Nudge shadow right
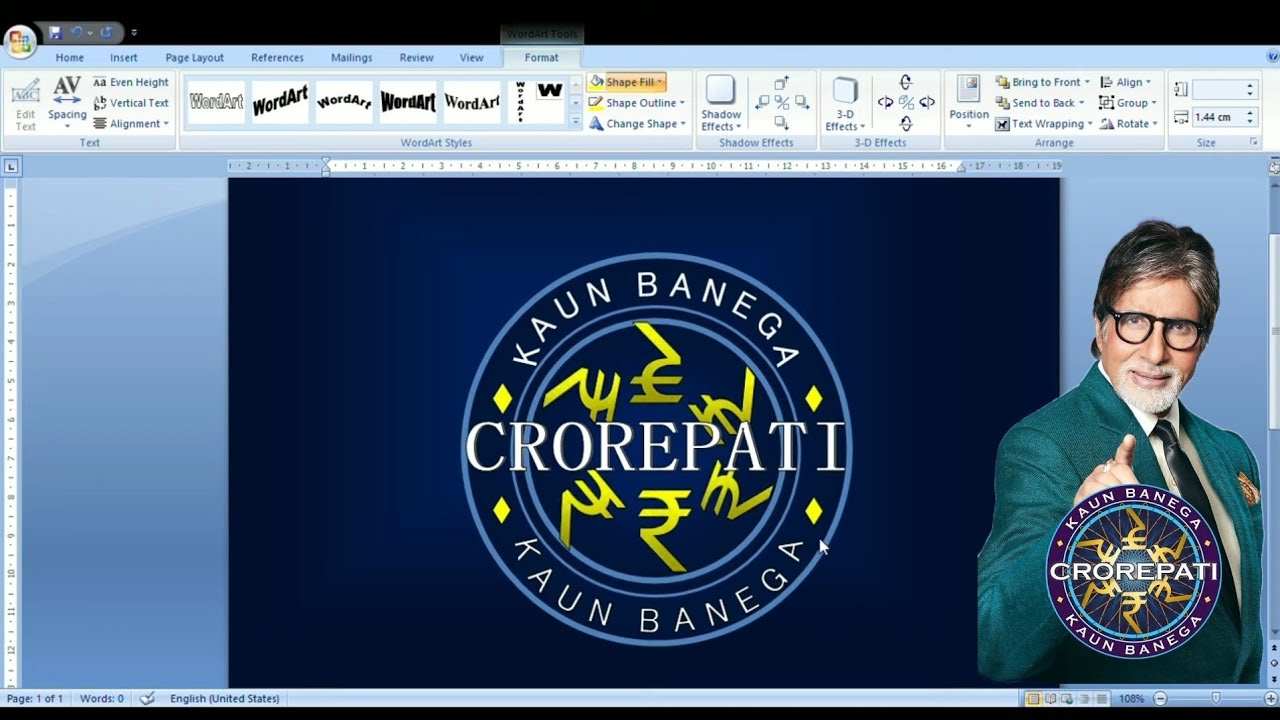 click(x=802, y=103)
